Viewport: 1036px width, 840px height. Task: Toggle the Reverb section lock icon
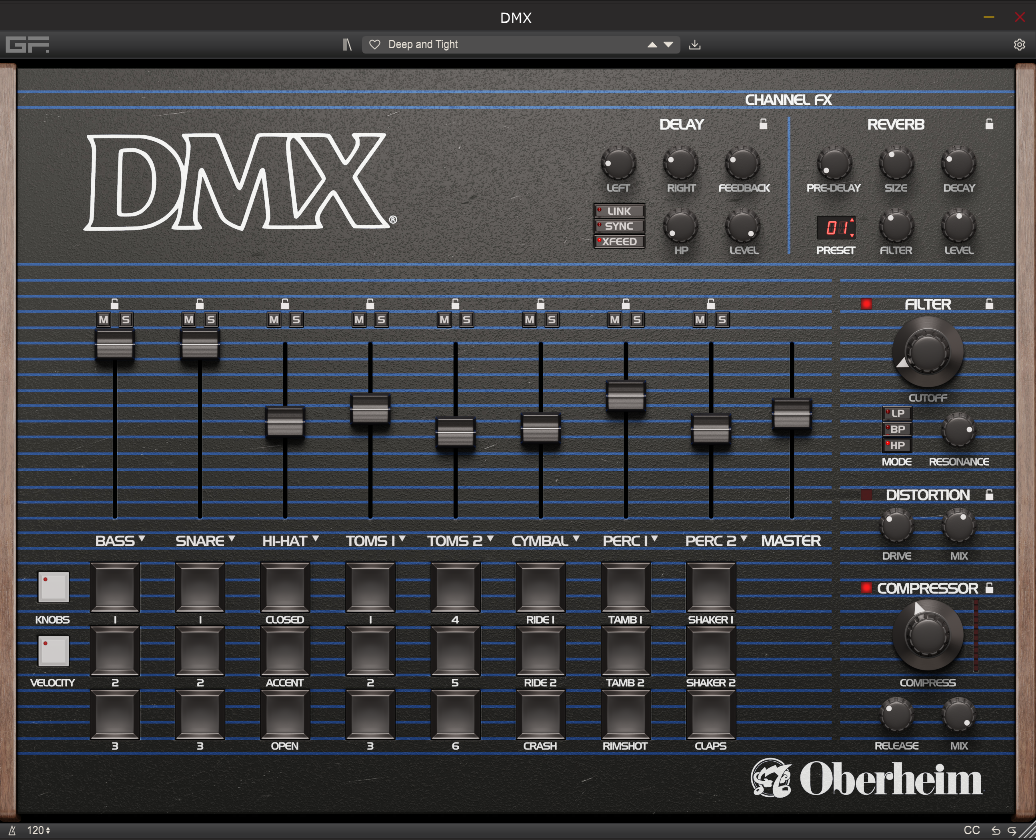click(989, 124)
